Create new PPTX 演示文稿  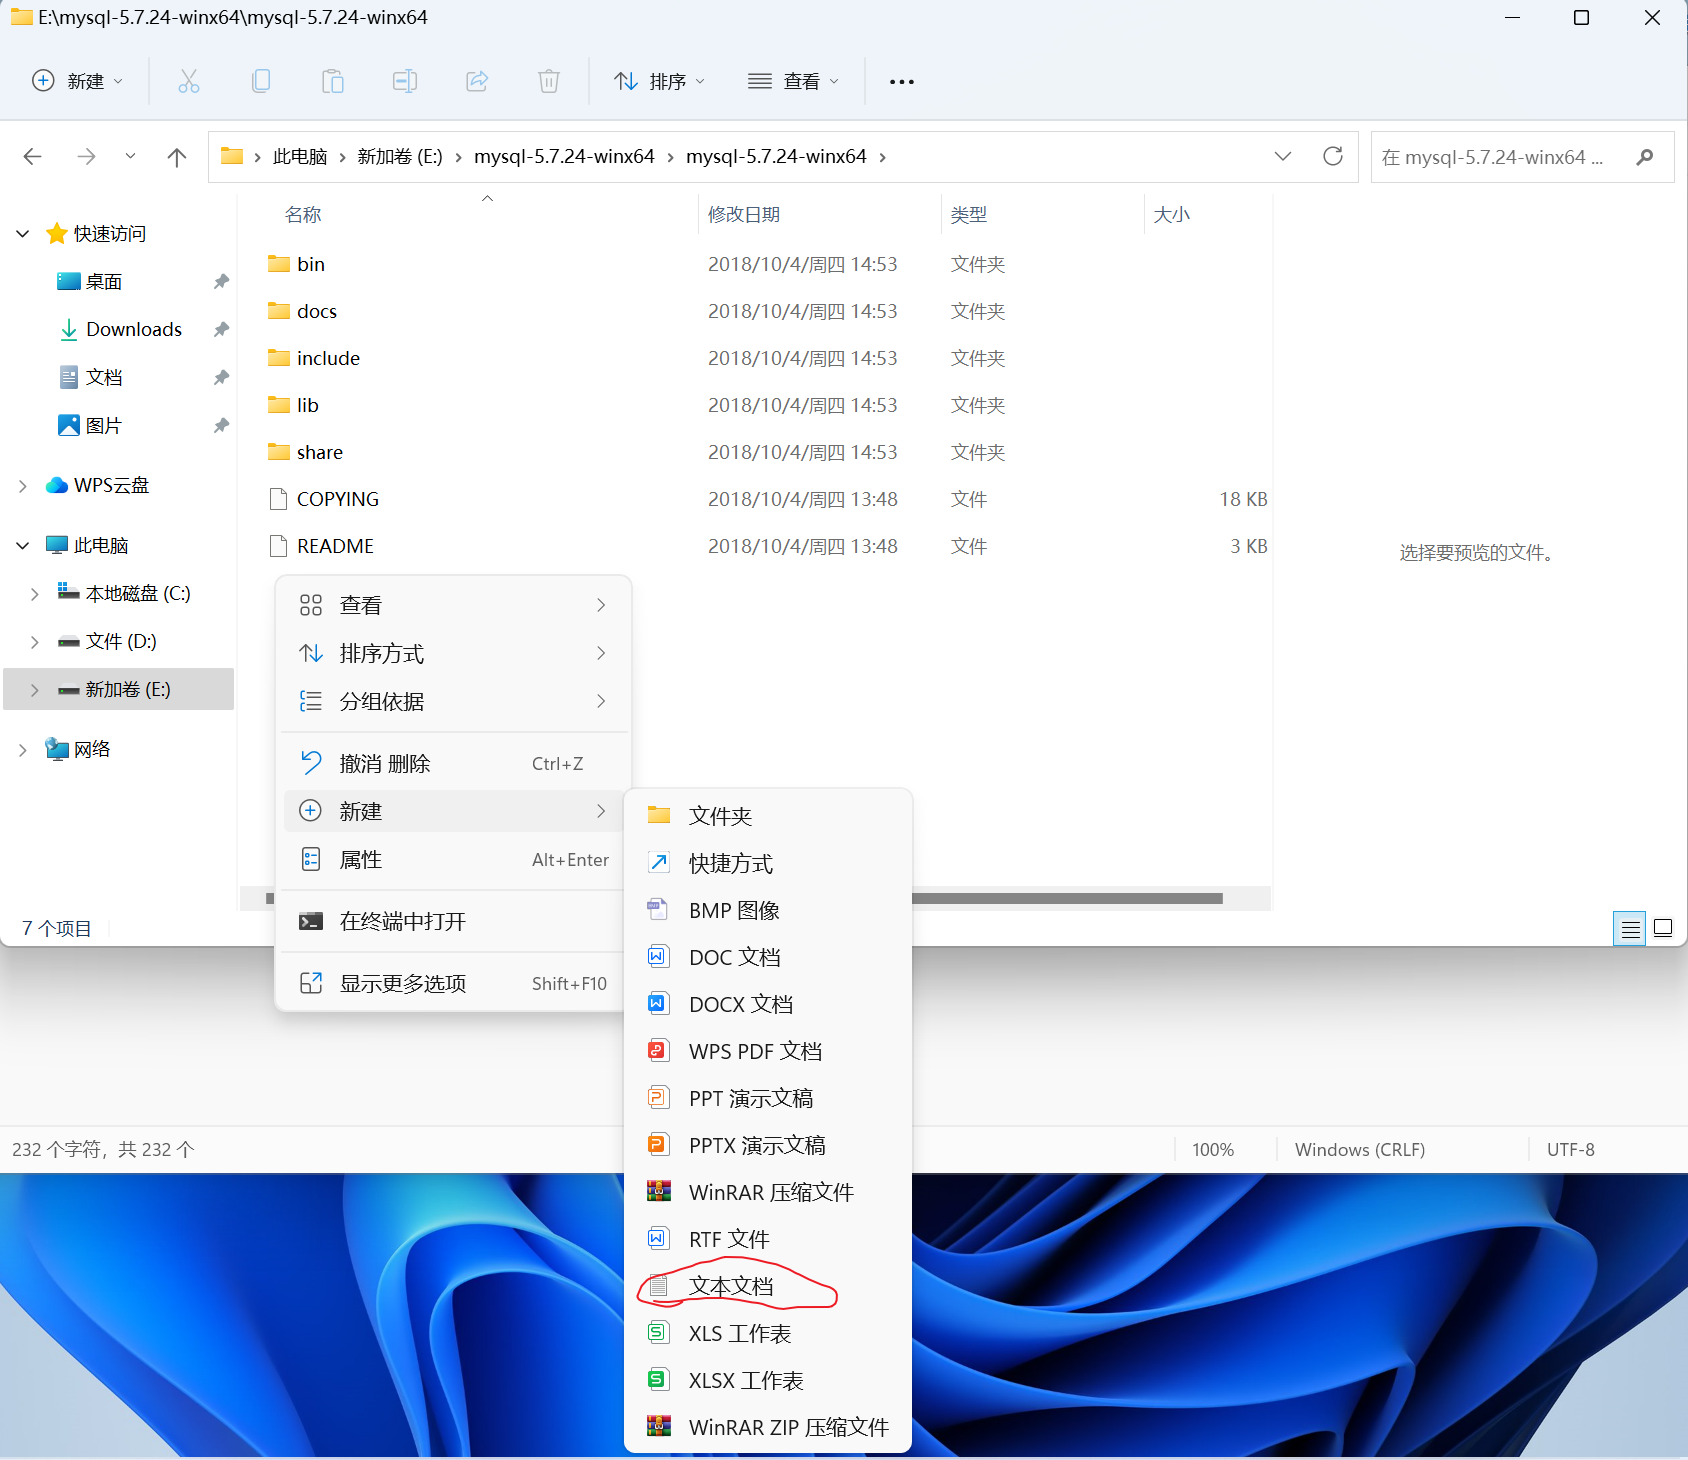pyautogui.click(x=768, y=1145)
